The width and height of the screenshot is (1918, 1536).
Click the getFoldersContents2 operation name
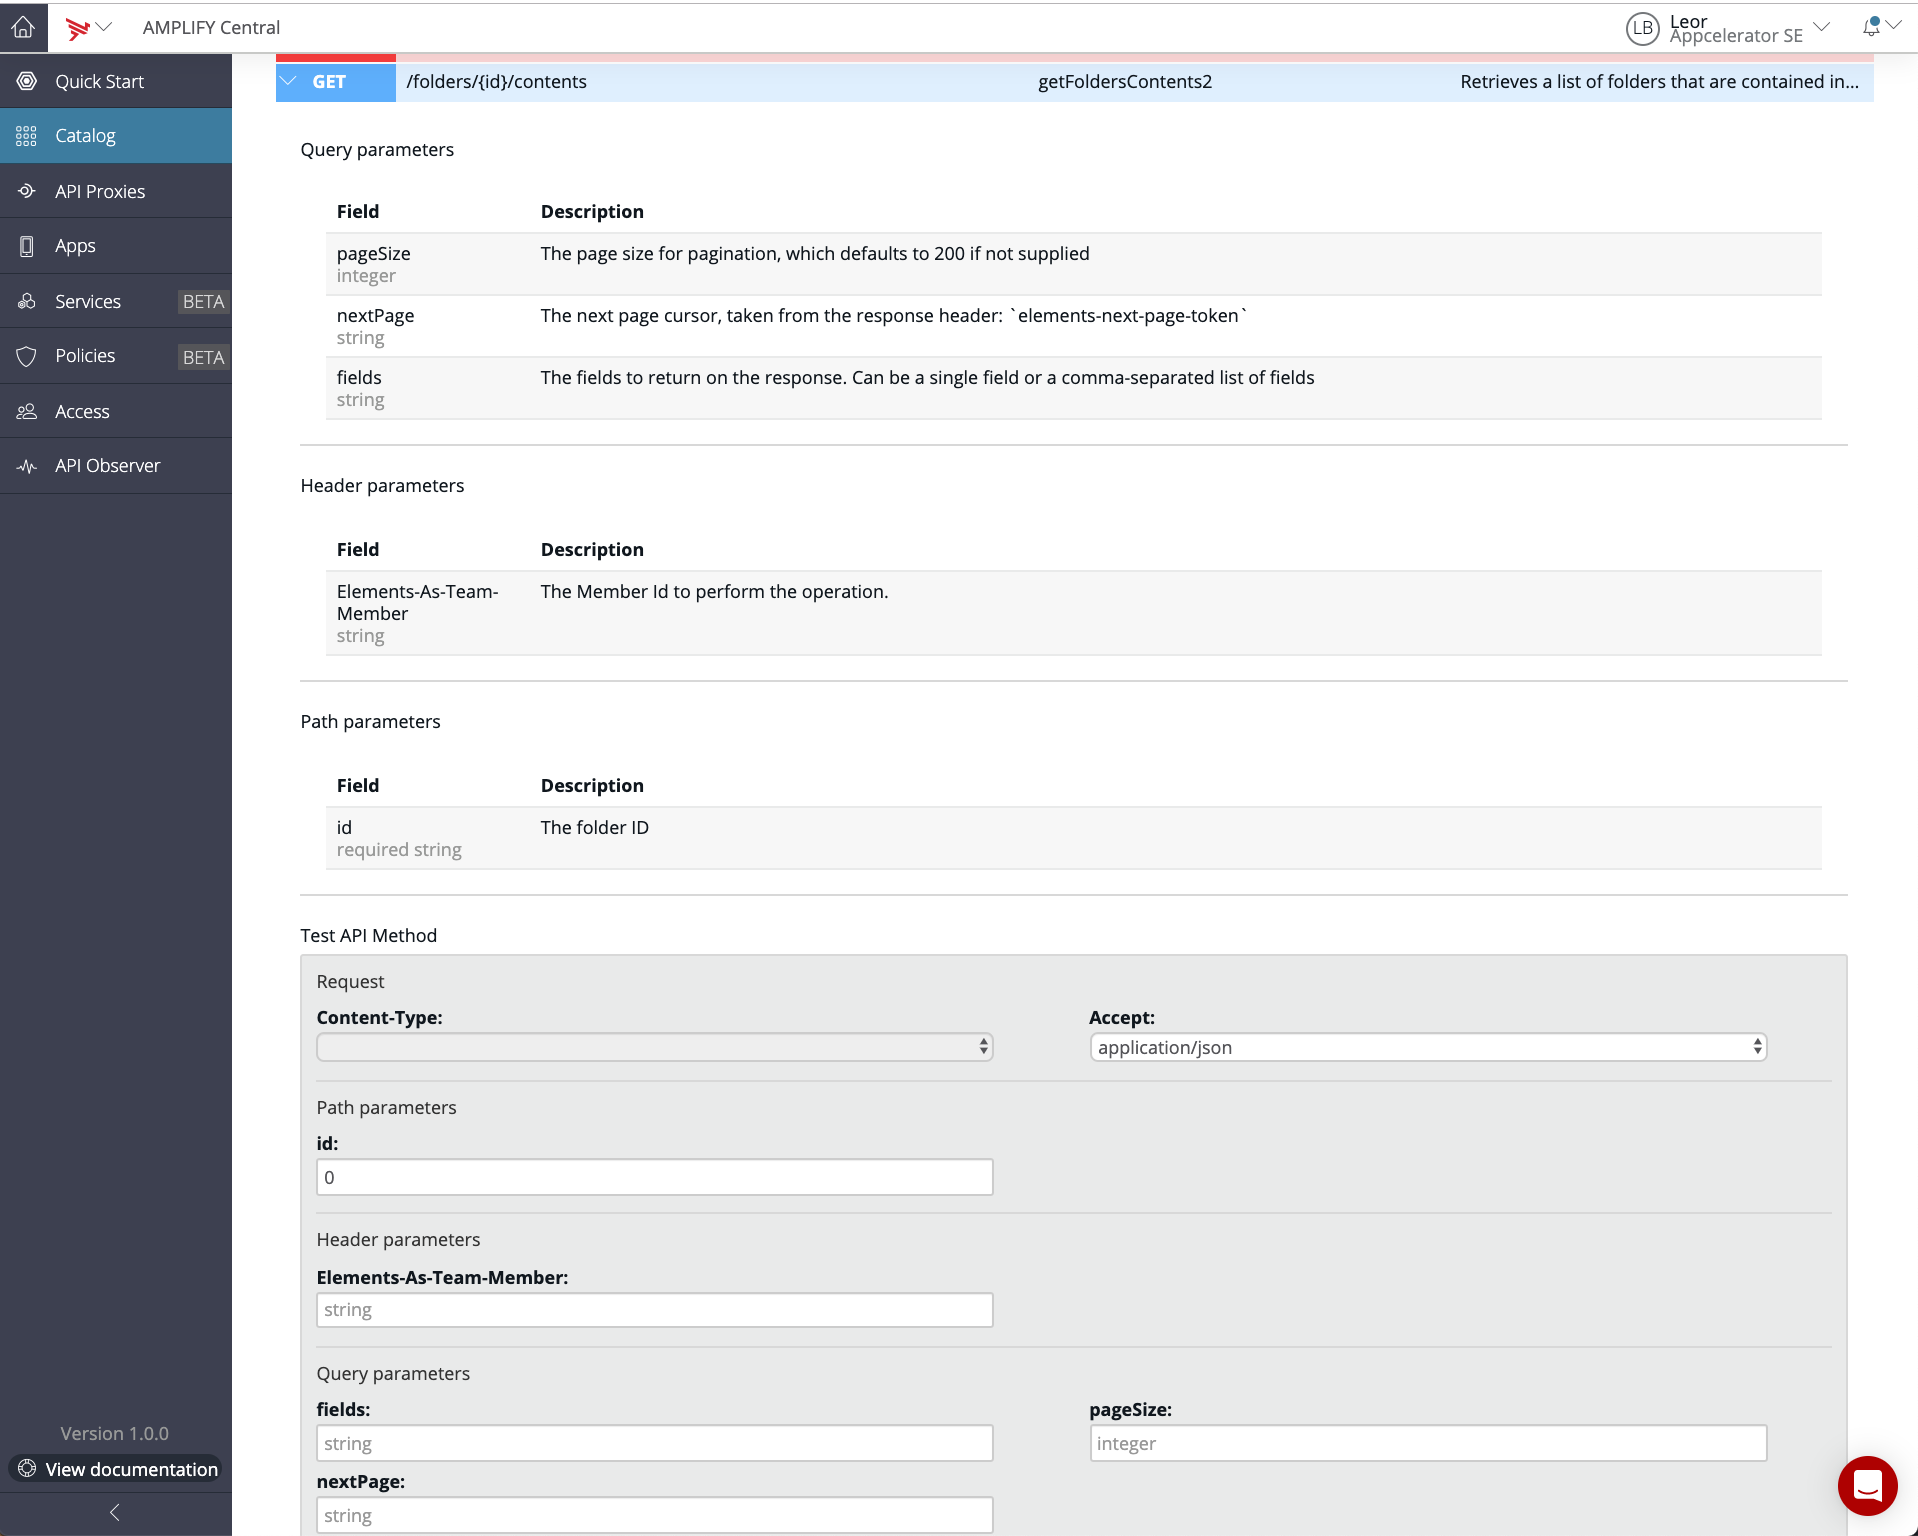click(x=1125, y=82)
